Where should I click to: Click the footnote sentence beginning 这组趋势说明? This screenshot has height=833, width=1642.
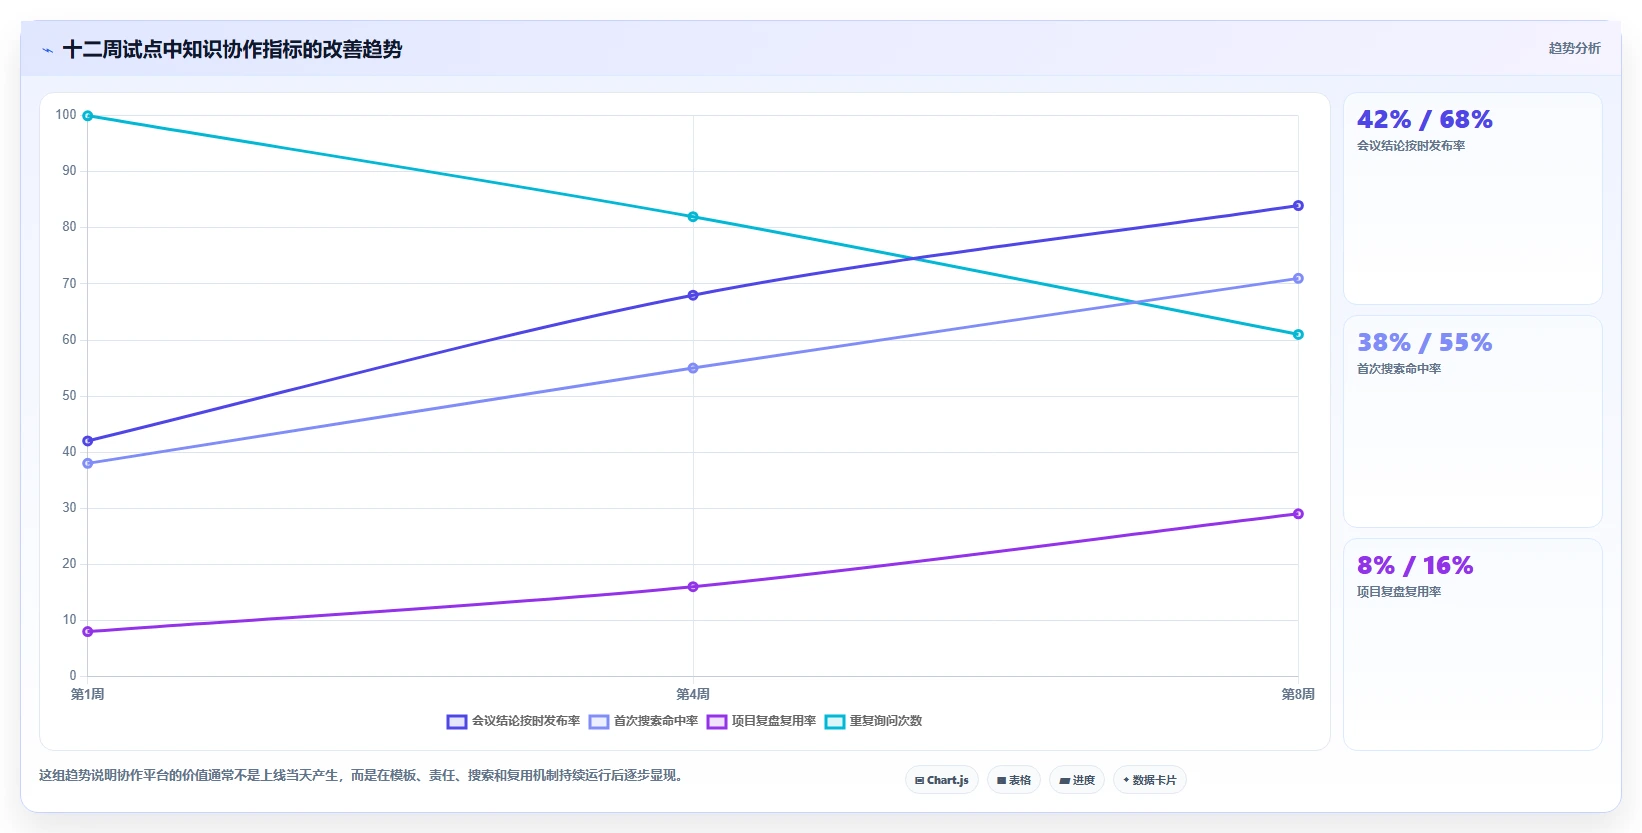coord(364,775)
